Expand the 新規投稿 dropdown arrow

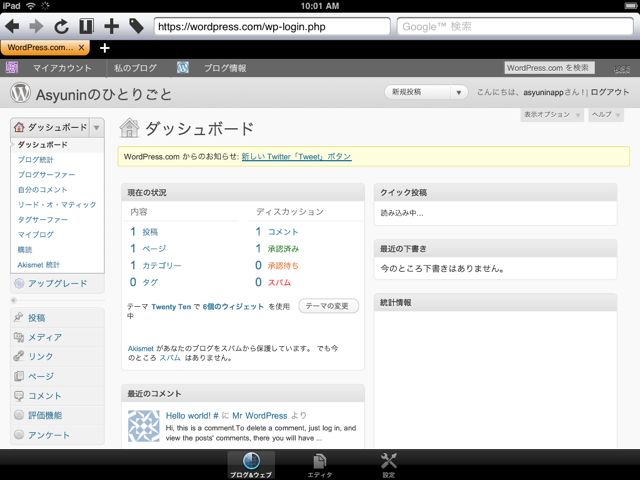point(459,93)
